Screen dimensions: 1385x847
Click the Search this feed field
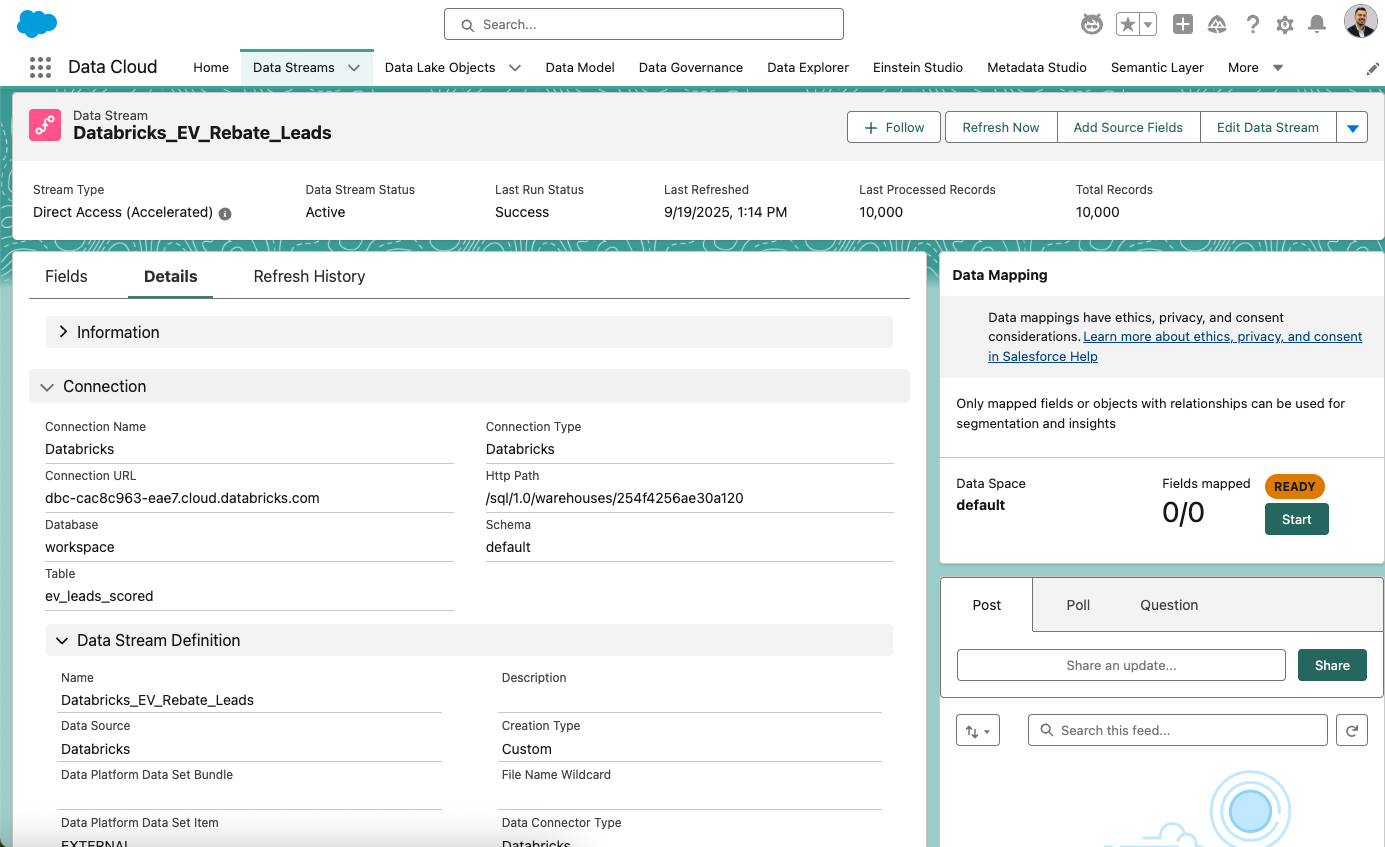click(x=1178, y=731)
